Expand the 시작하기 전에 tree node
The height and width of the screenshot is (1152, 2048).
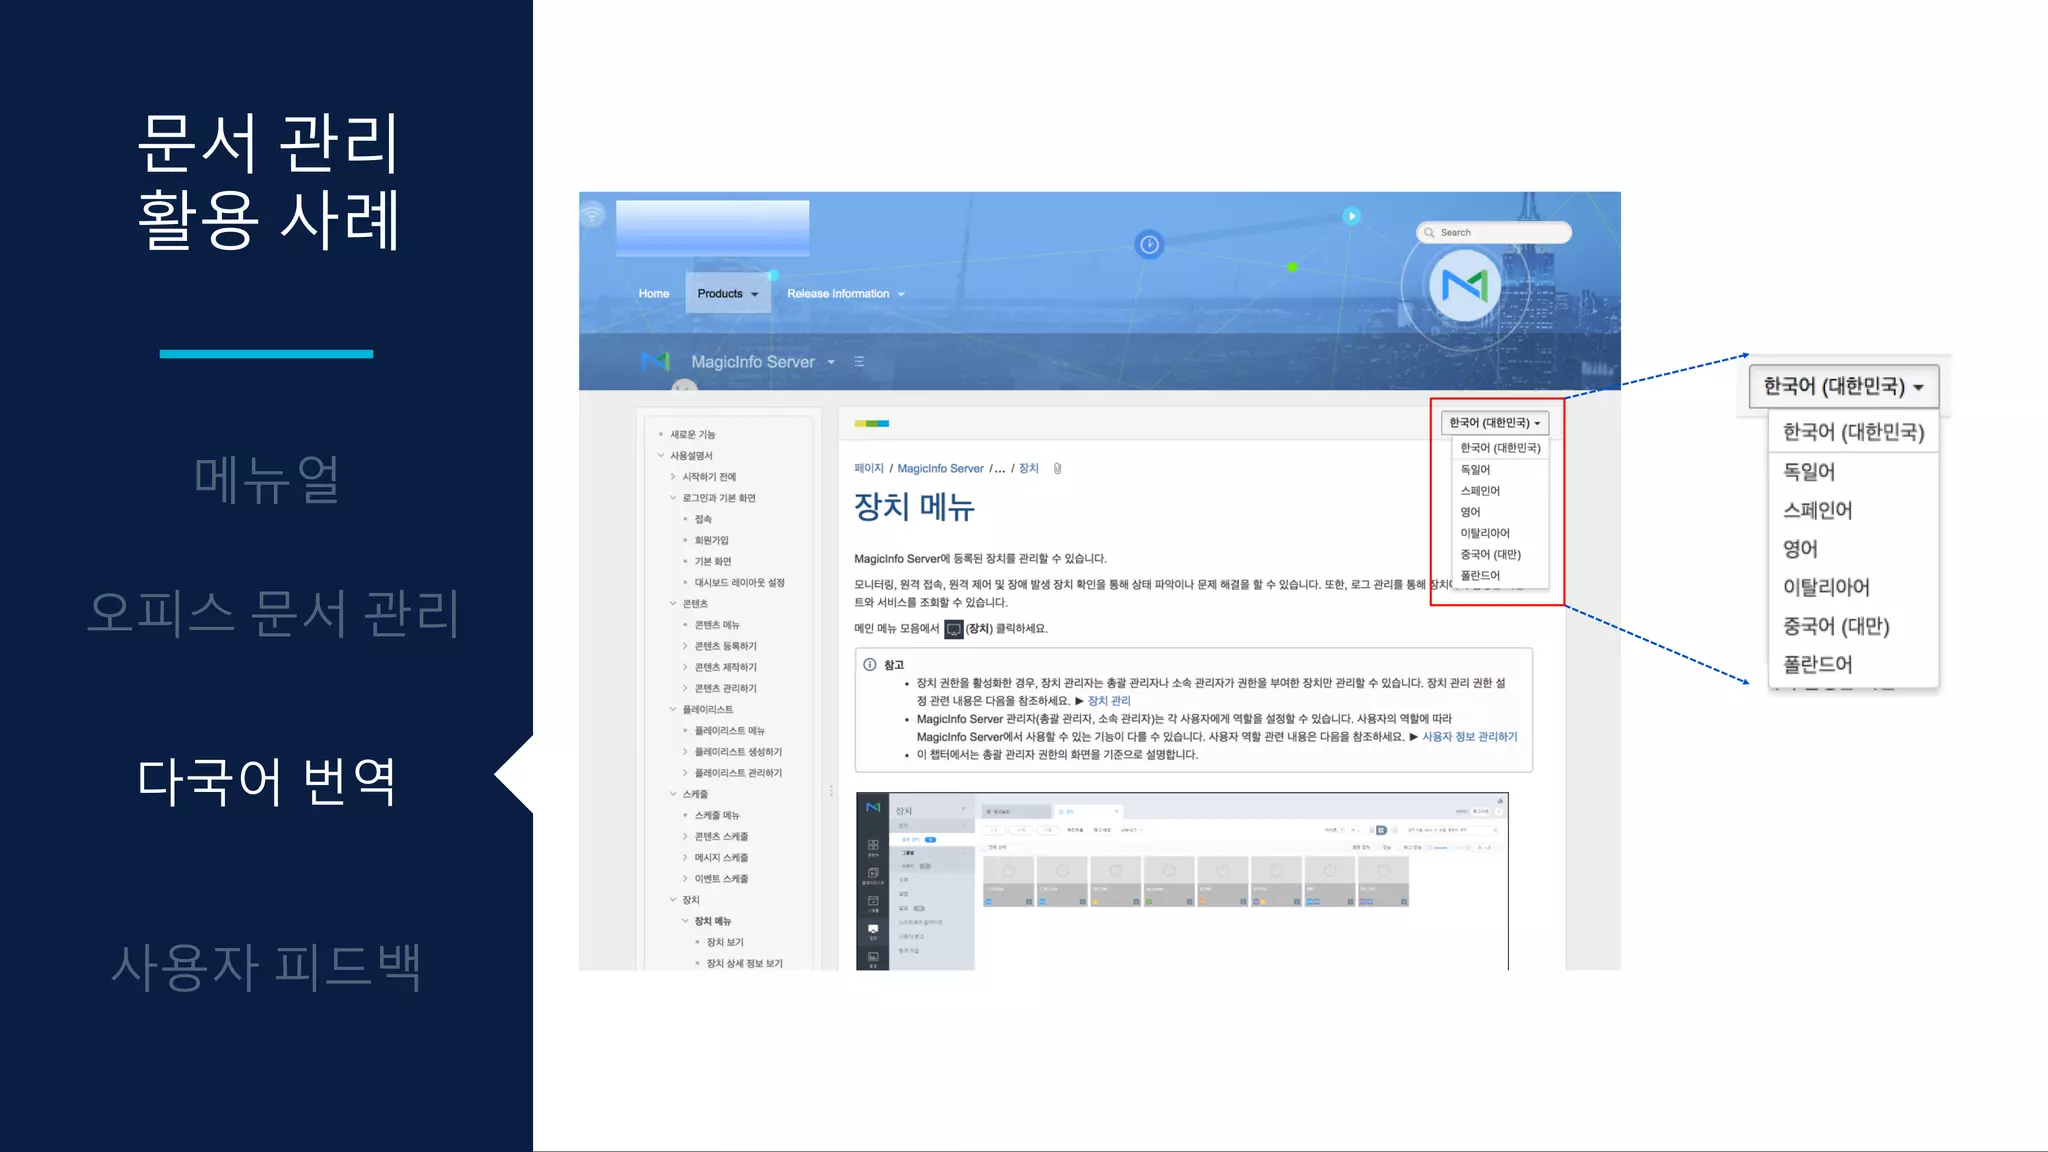[x=673, y=477]
